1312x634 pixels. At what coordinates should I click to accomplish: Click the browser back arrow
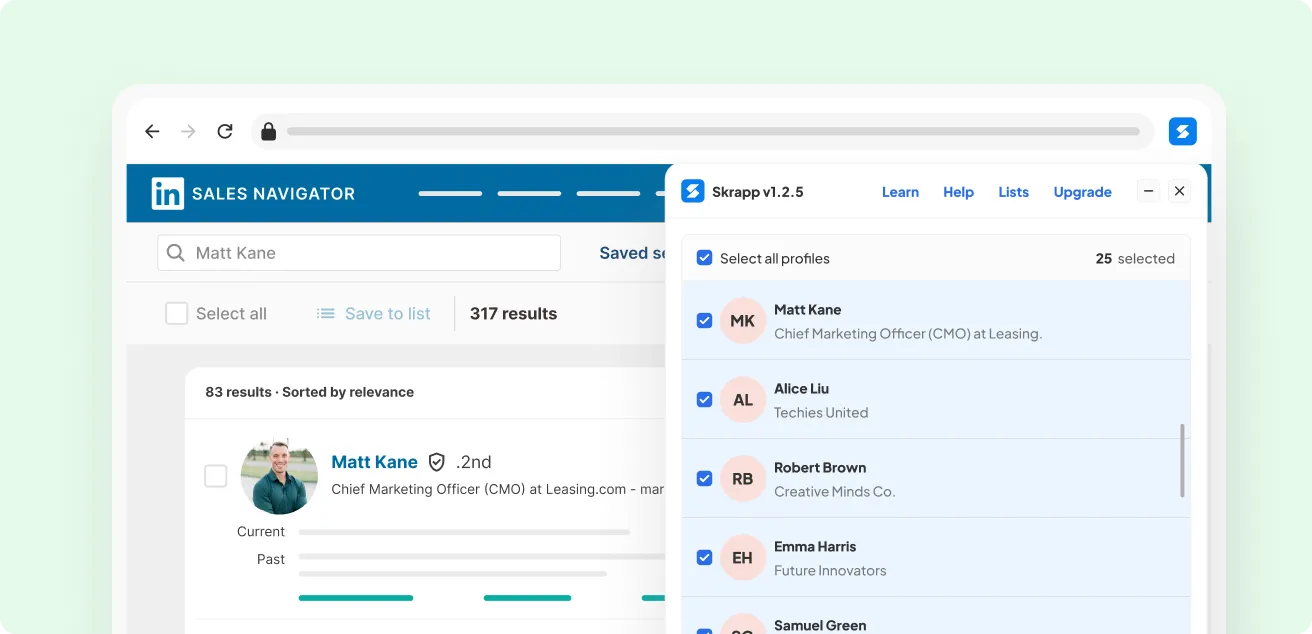pyautogui.click(x=151, y=131)
